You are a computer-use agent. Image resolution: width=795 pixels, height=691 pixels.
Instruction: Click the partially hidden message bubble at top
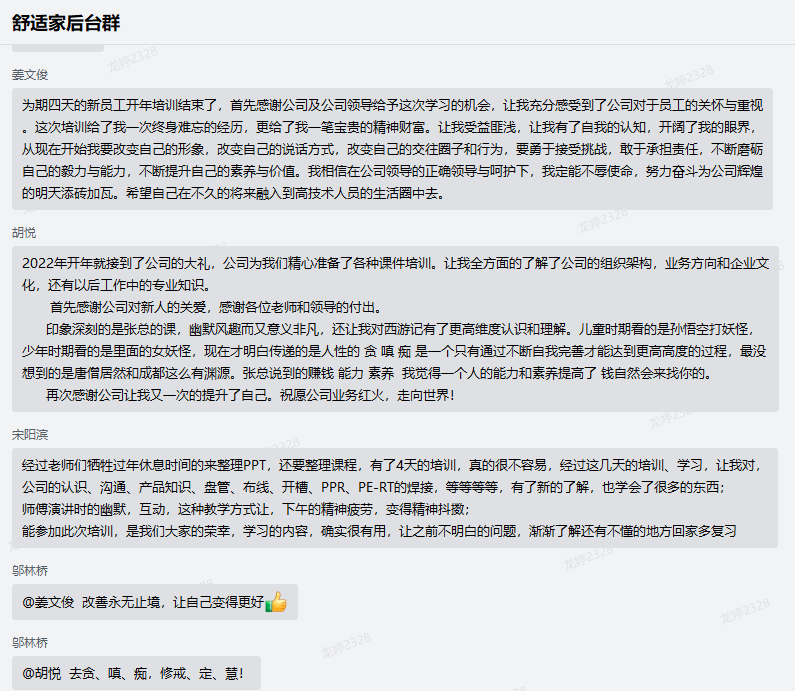coord(58,46)
